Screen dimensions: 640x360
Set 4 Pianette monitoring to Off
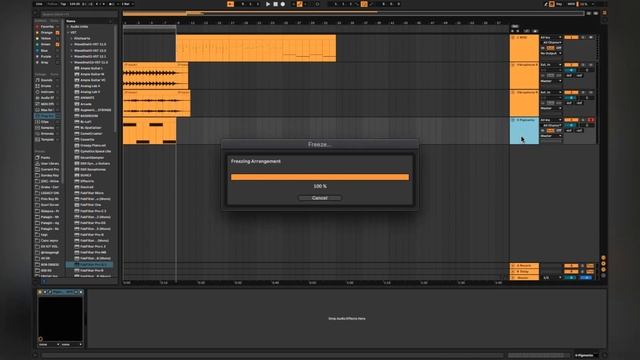click(559, 131)
